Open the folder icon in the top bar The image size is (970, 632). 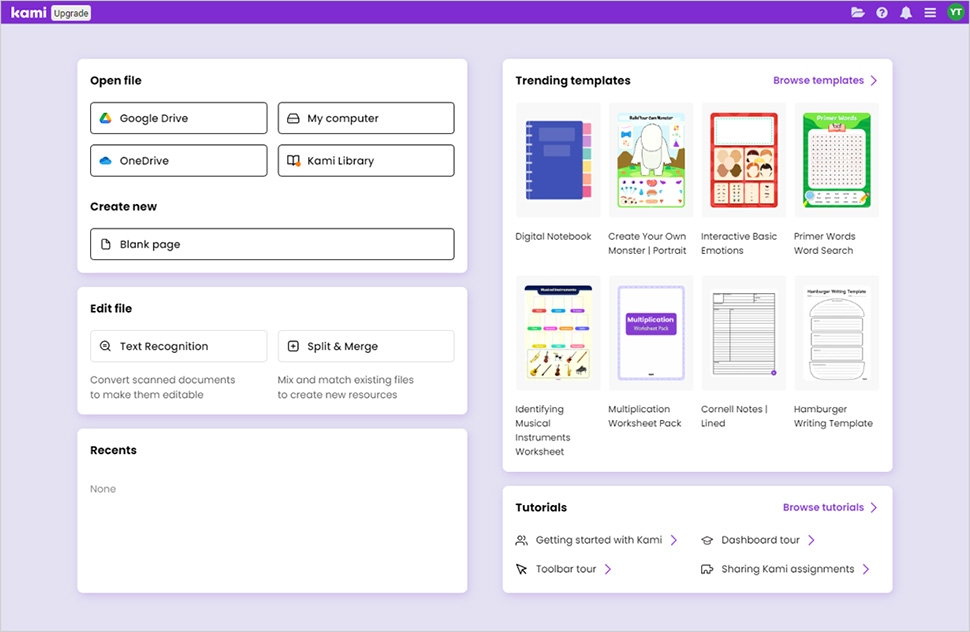(857, 12)
